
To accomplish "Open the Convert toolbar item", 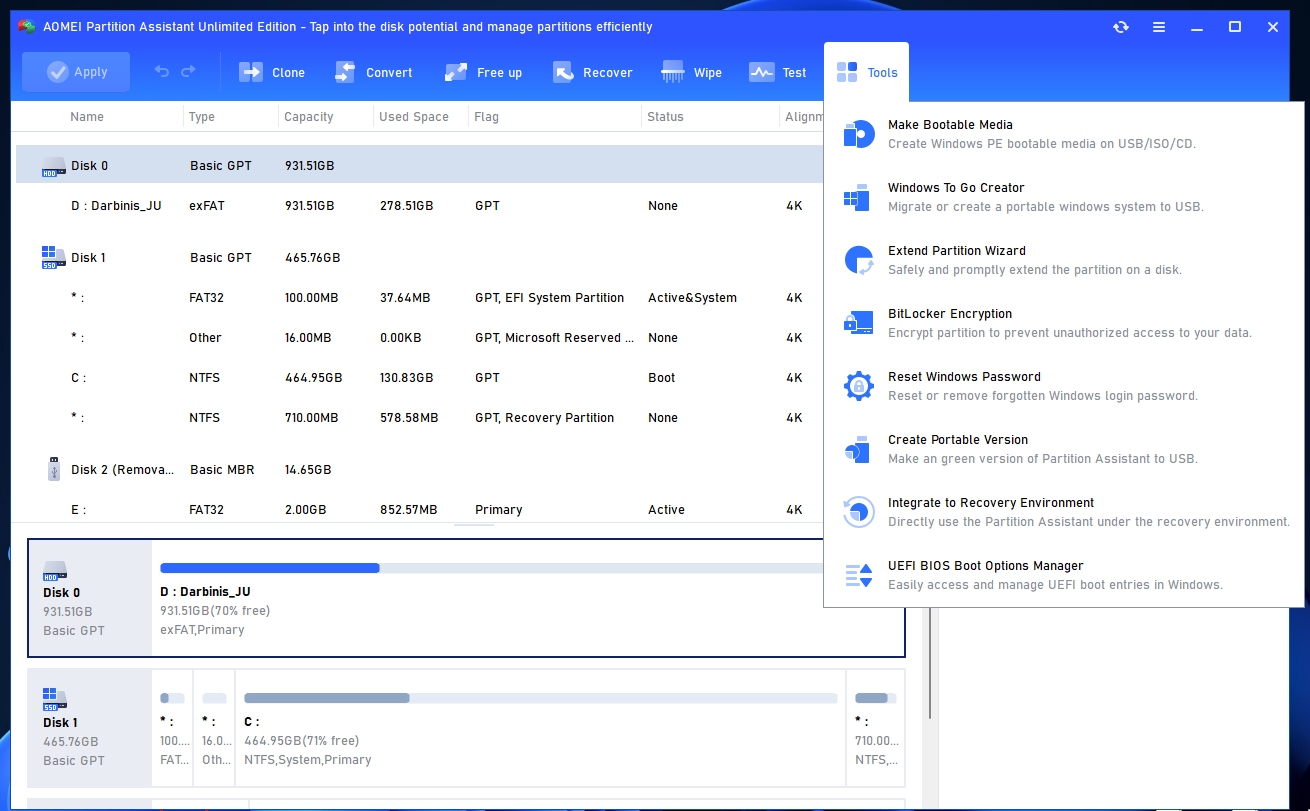I will (x=373, y=72).
